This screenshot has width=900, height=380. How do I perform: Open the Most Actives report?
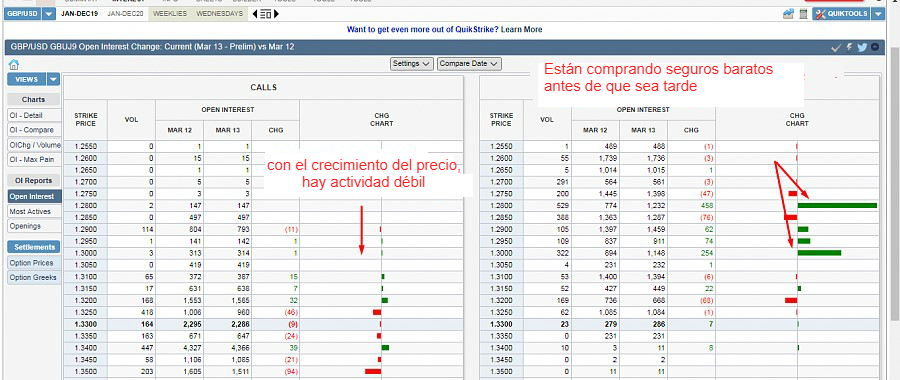[34, 212]
